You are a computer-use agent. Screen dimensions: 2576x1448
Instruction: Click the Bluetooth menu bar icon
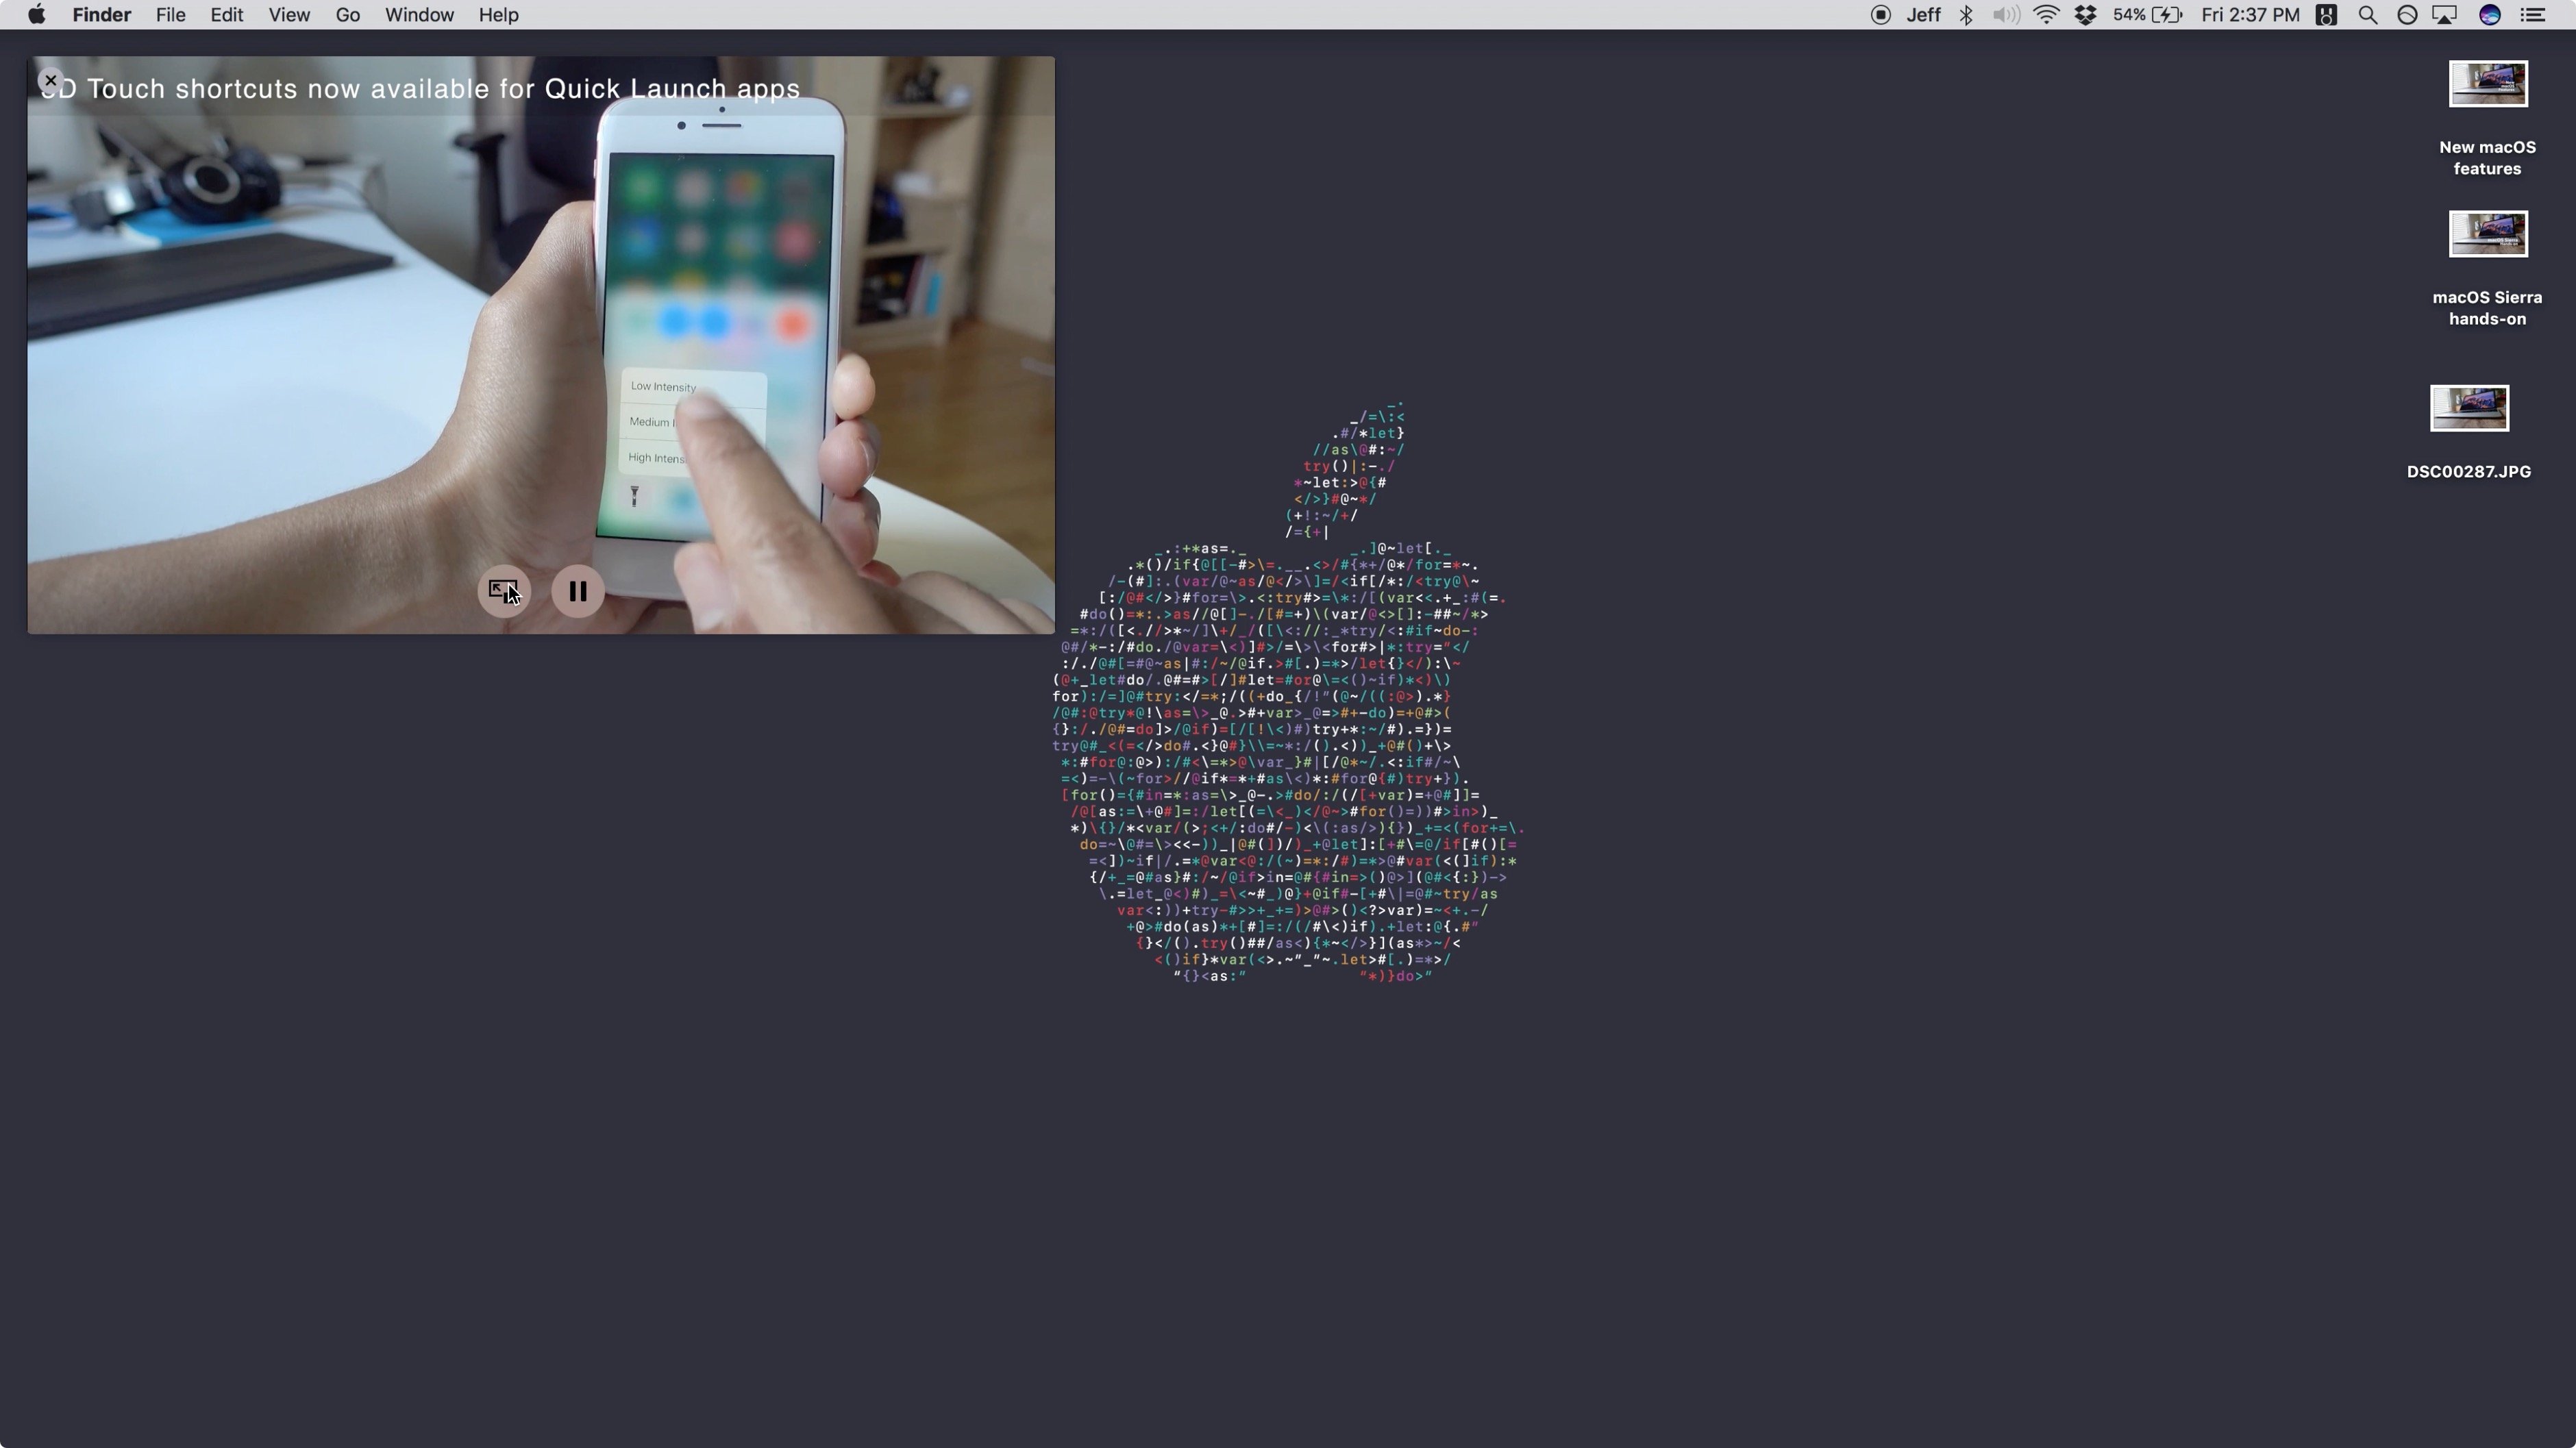coord(1965,15)
